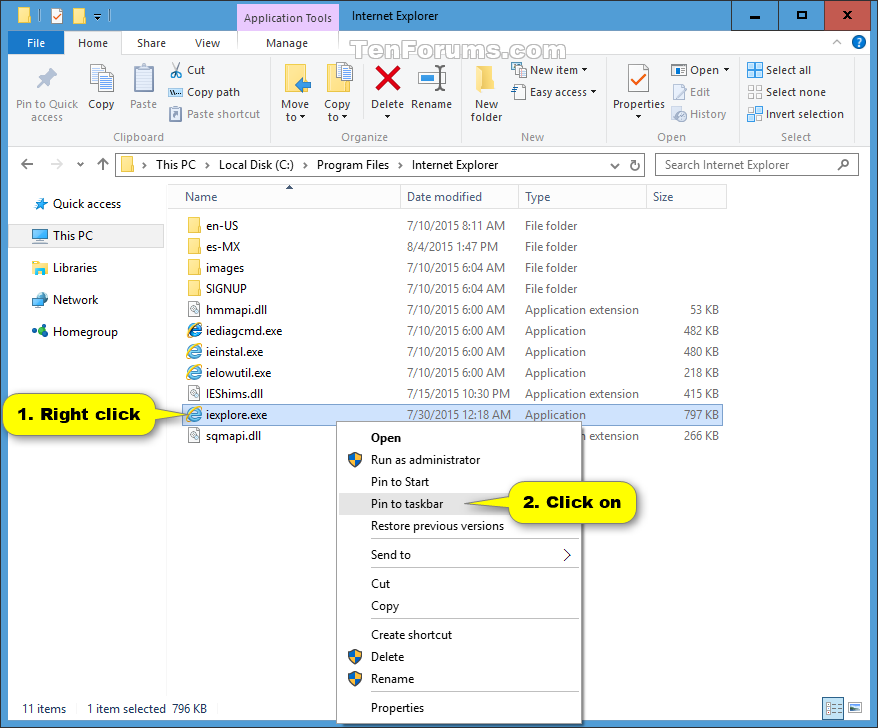Open the File tab
Viewport: 878px width, 728px height.
36,43
